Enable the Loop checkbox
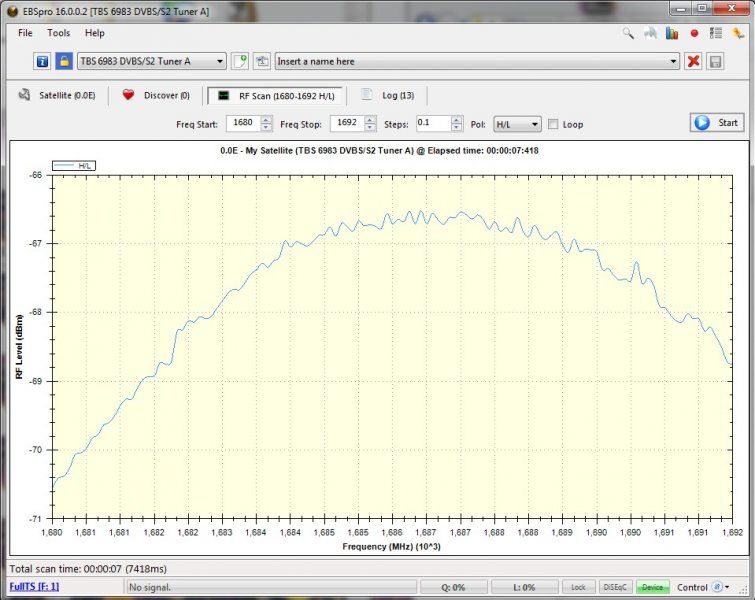The width and height of the screenshot is (755, 600). click(554, 124)
